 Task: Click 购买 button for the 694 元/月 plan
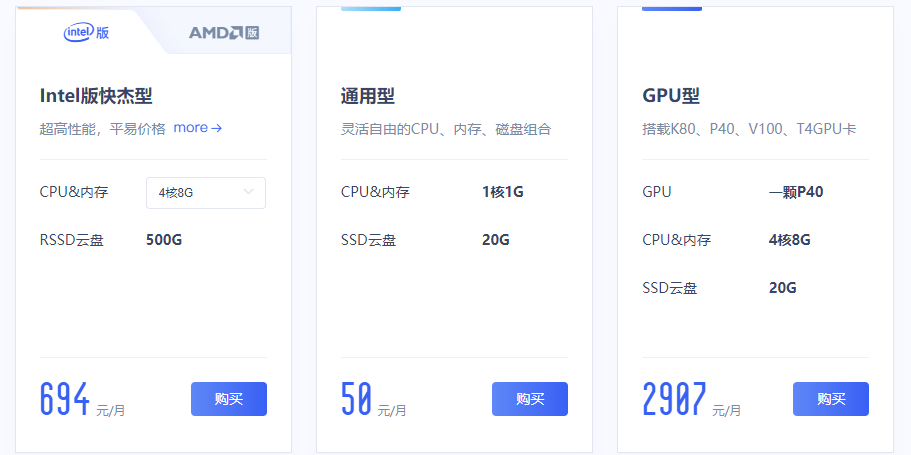pos(229,399)
